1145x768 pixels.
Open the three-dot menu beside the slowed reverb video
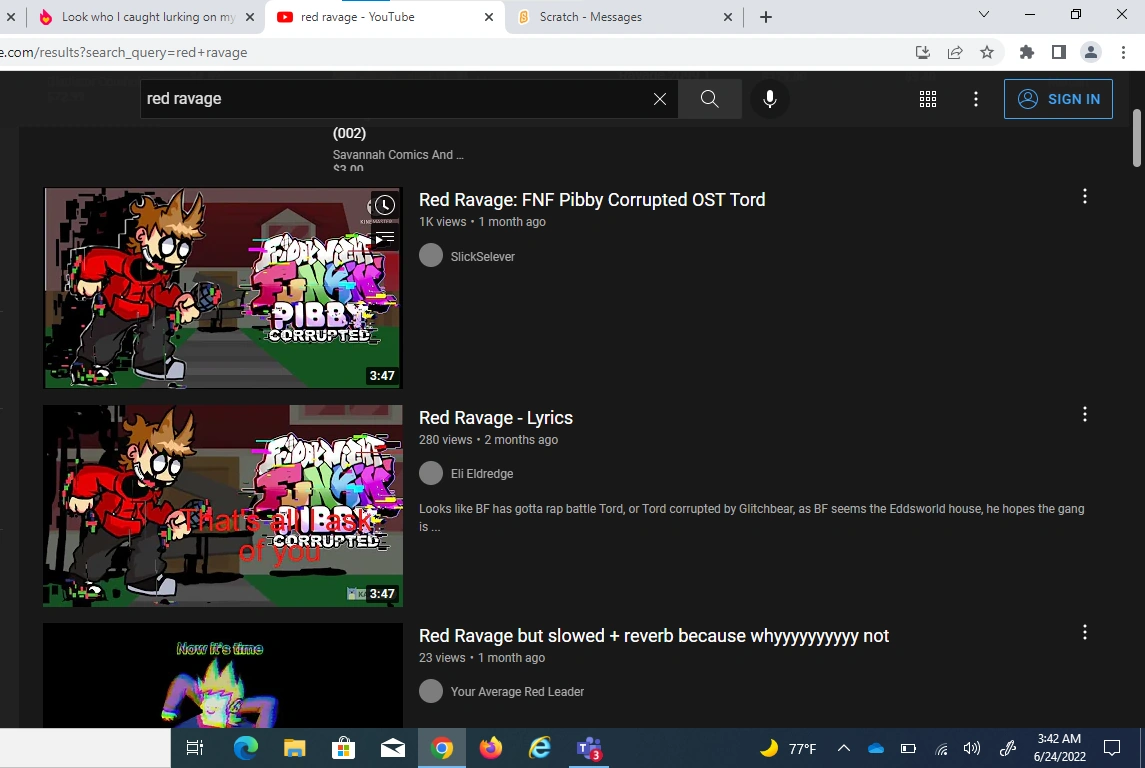tap(1084, 631)
